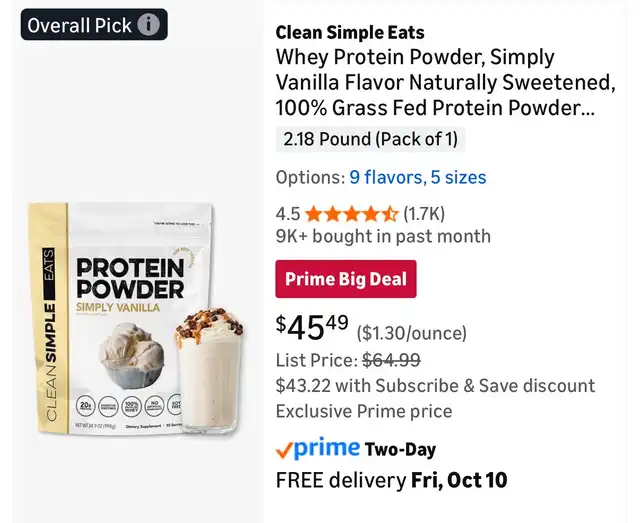
Task: Click the Subscribe & Save discount text
Action: [435, 385]
